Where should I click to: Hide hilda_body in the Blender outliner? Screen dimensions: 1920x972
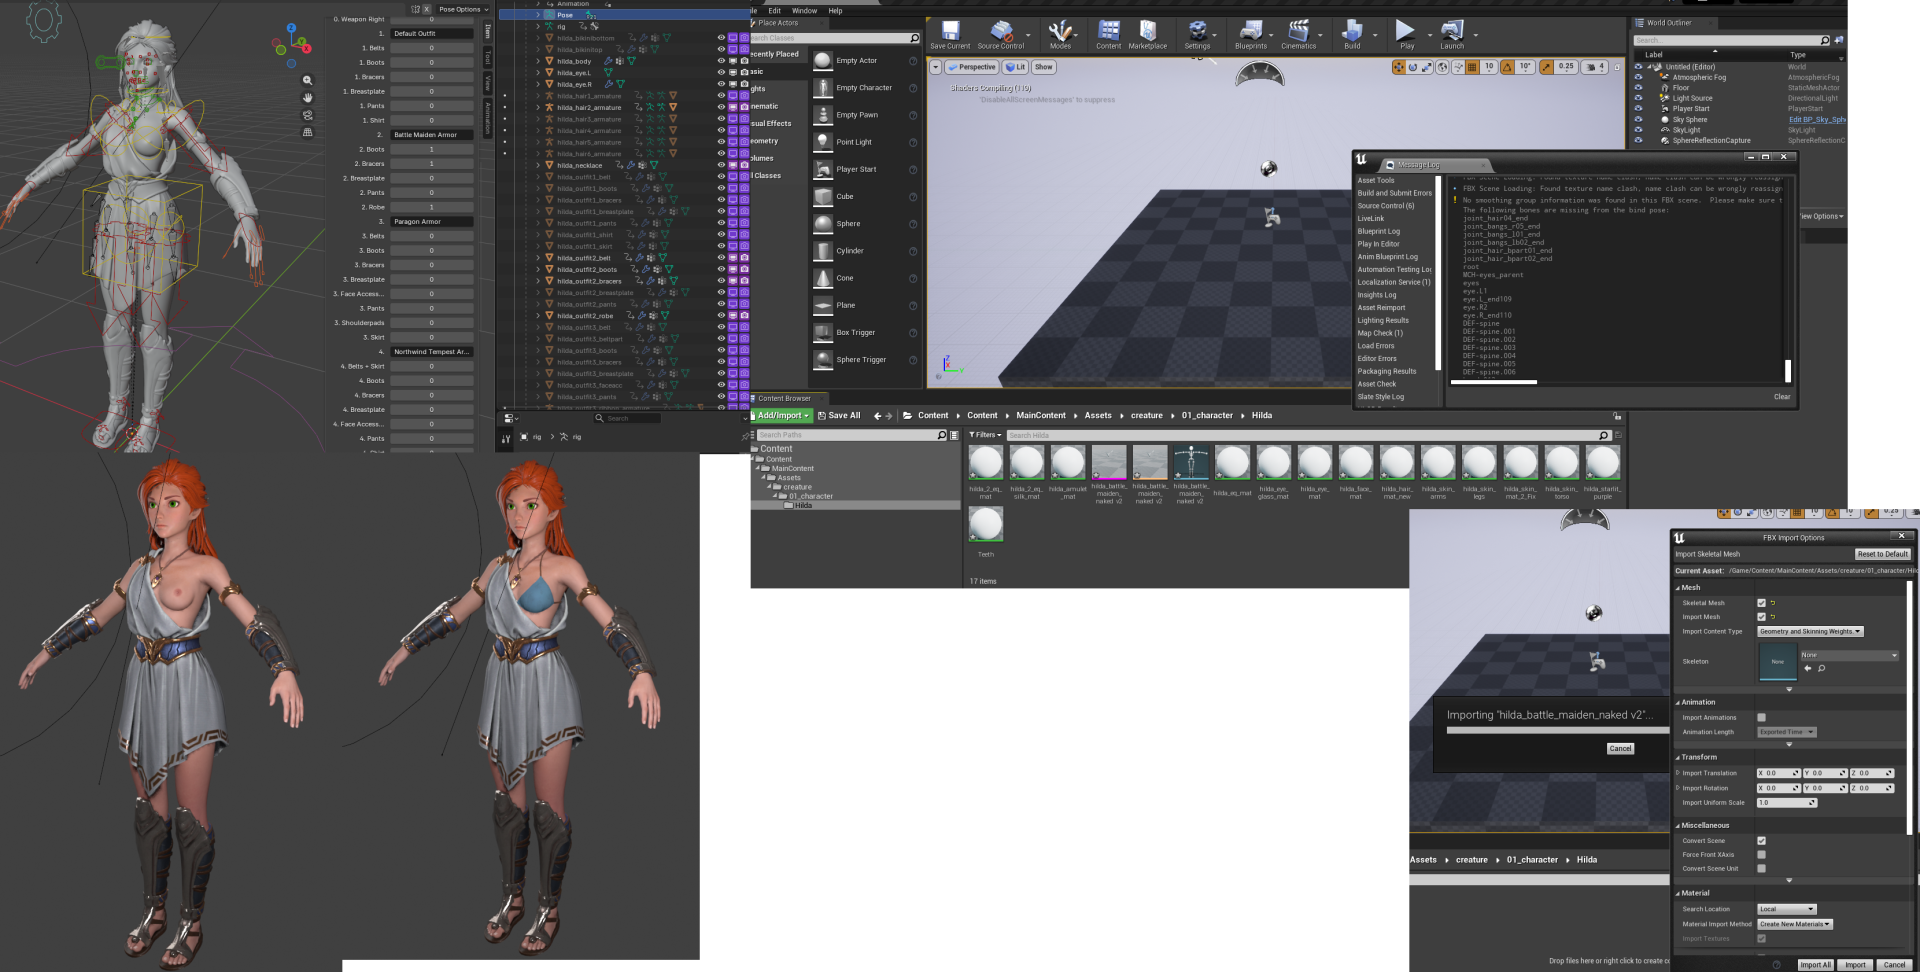tap(721, 61)
